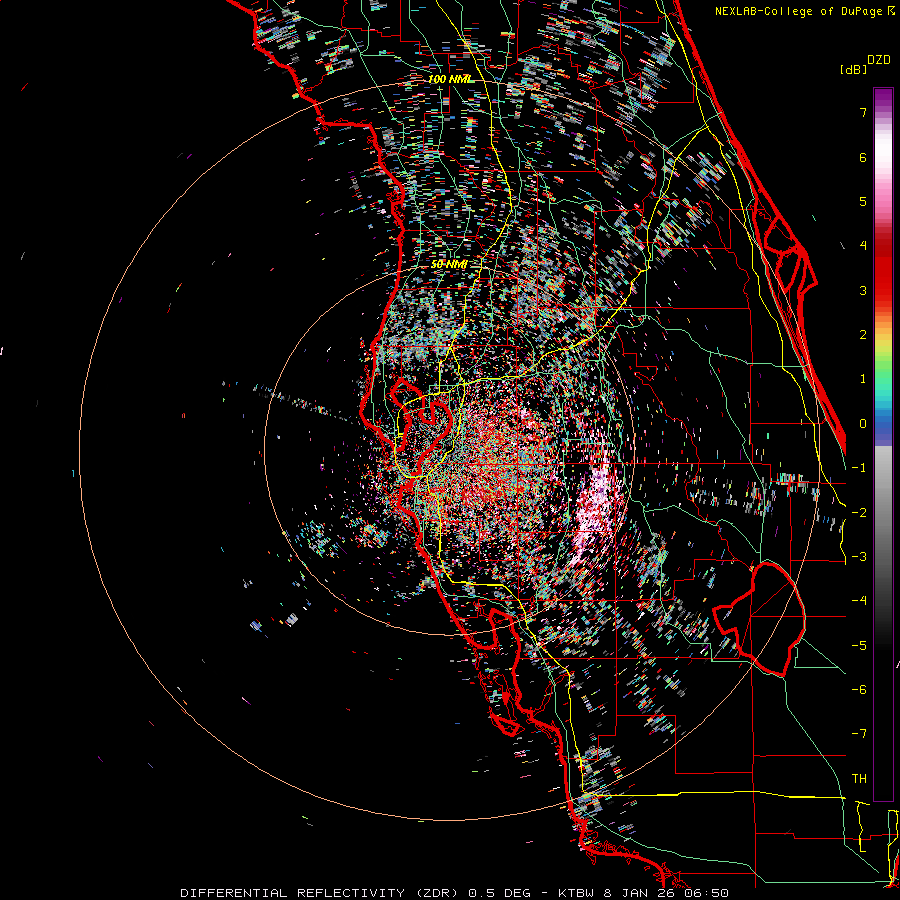900x900 pixels.
Task: Click scale value -5 on legend
Action: [x=859, y=646]
